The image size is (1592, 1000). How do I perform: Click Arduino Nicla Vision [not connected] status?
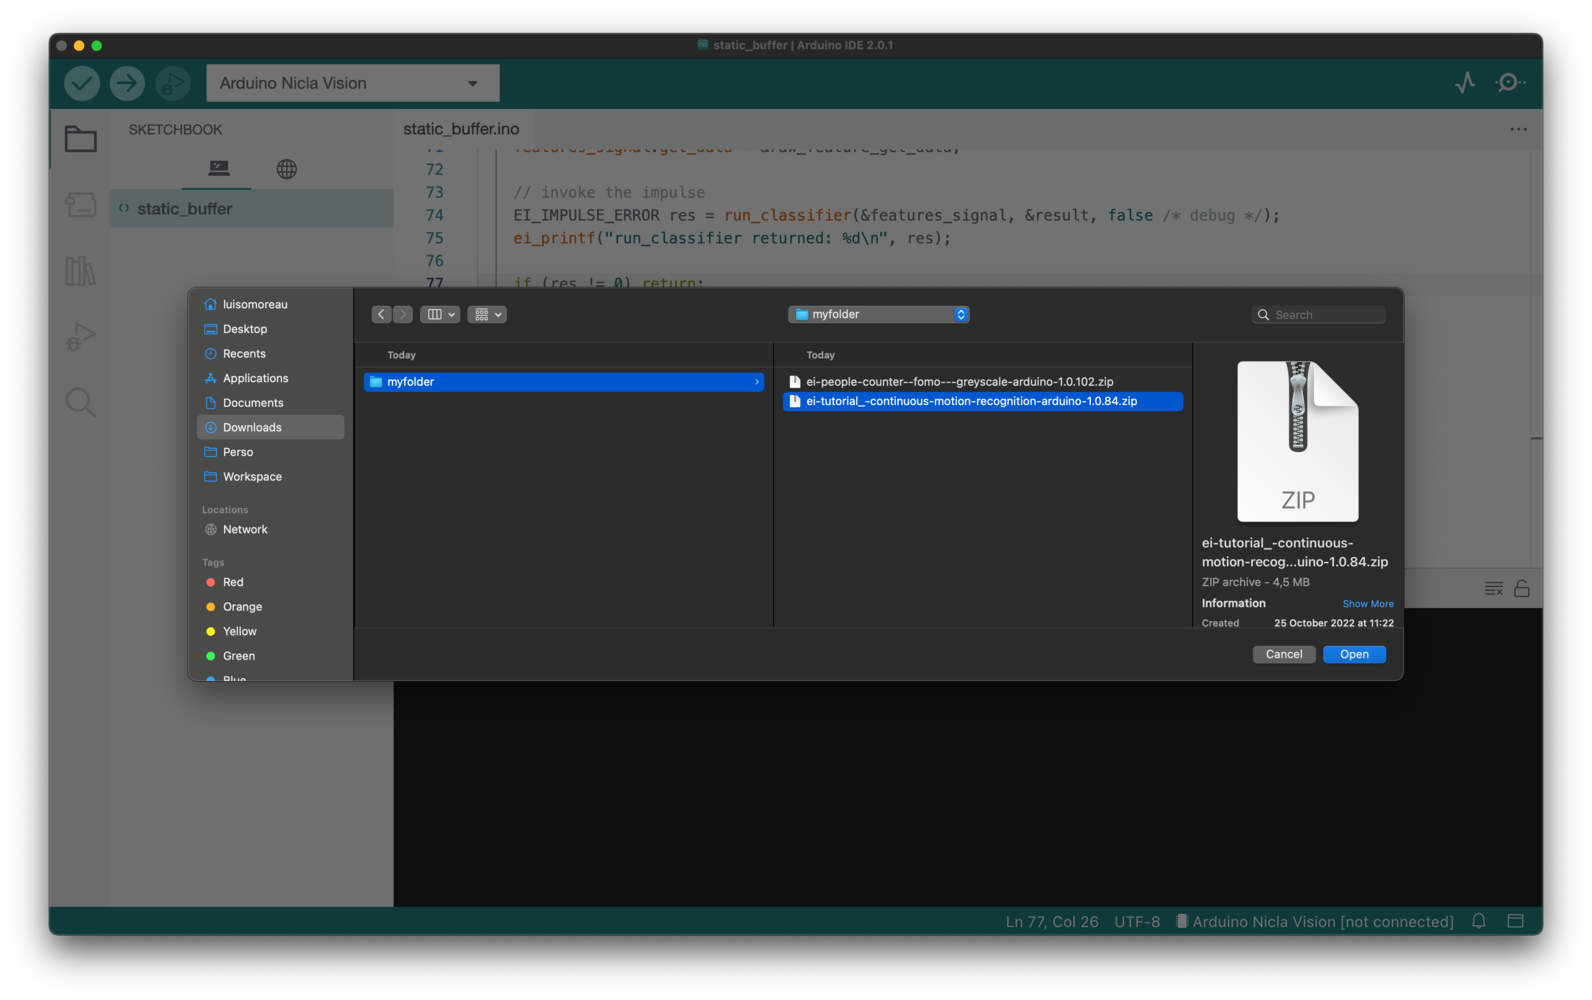pos(1315,922)
